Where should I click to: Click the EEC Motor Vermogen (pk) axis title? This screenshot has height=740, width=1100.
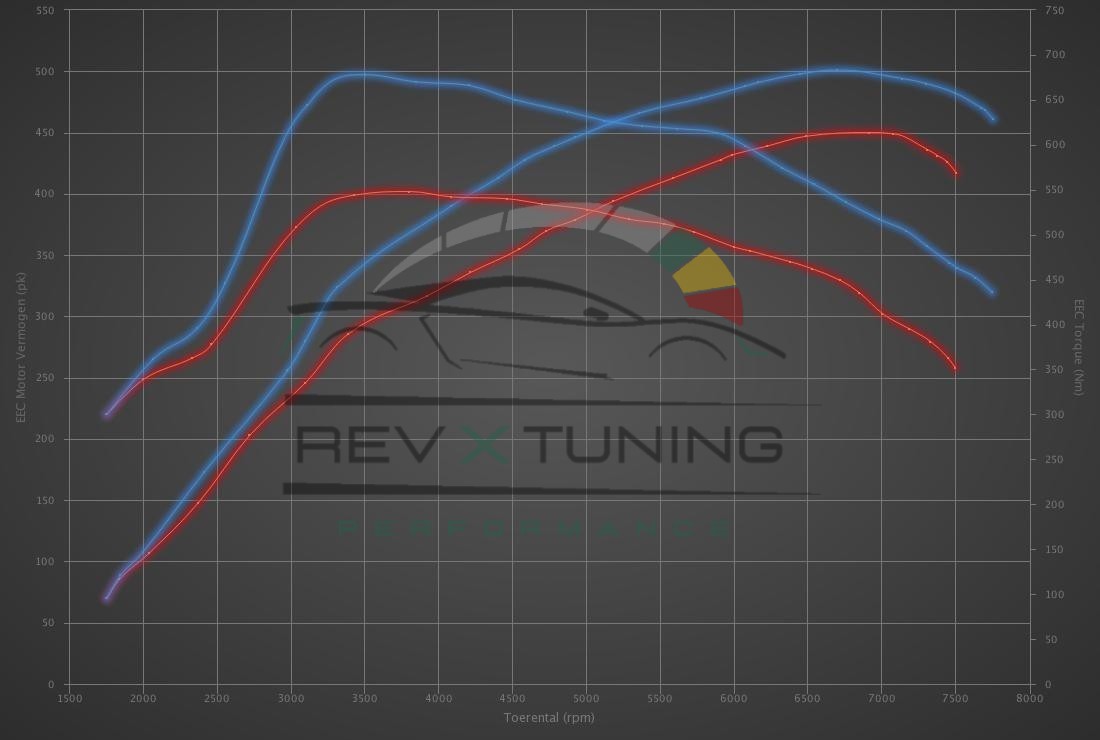(x=20, y=347)
